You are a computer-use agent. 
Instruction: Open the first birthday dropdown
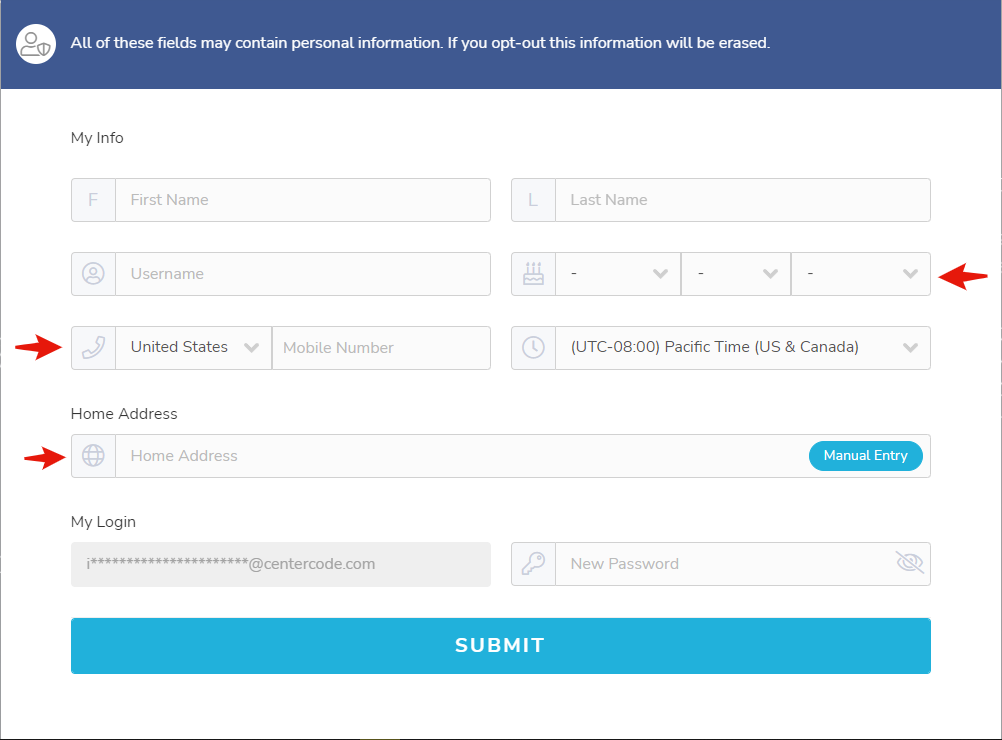coord(618,274)
